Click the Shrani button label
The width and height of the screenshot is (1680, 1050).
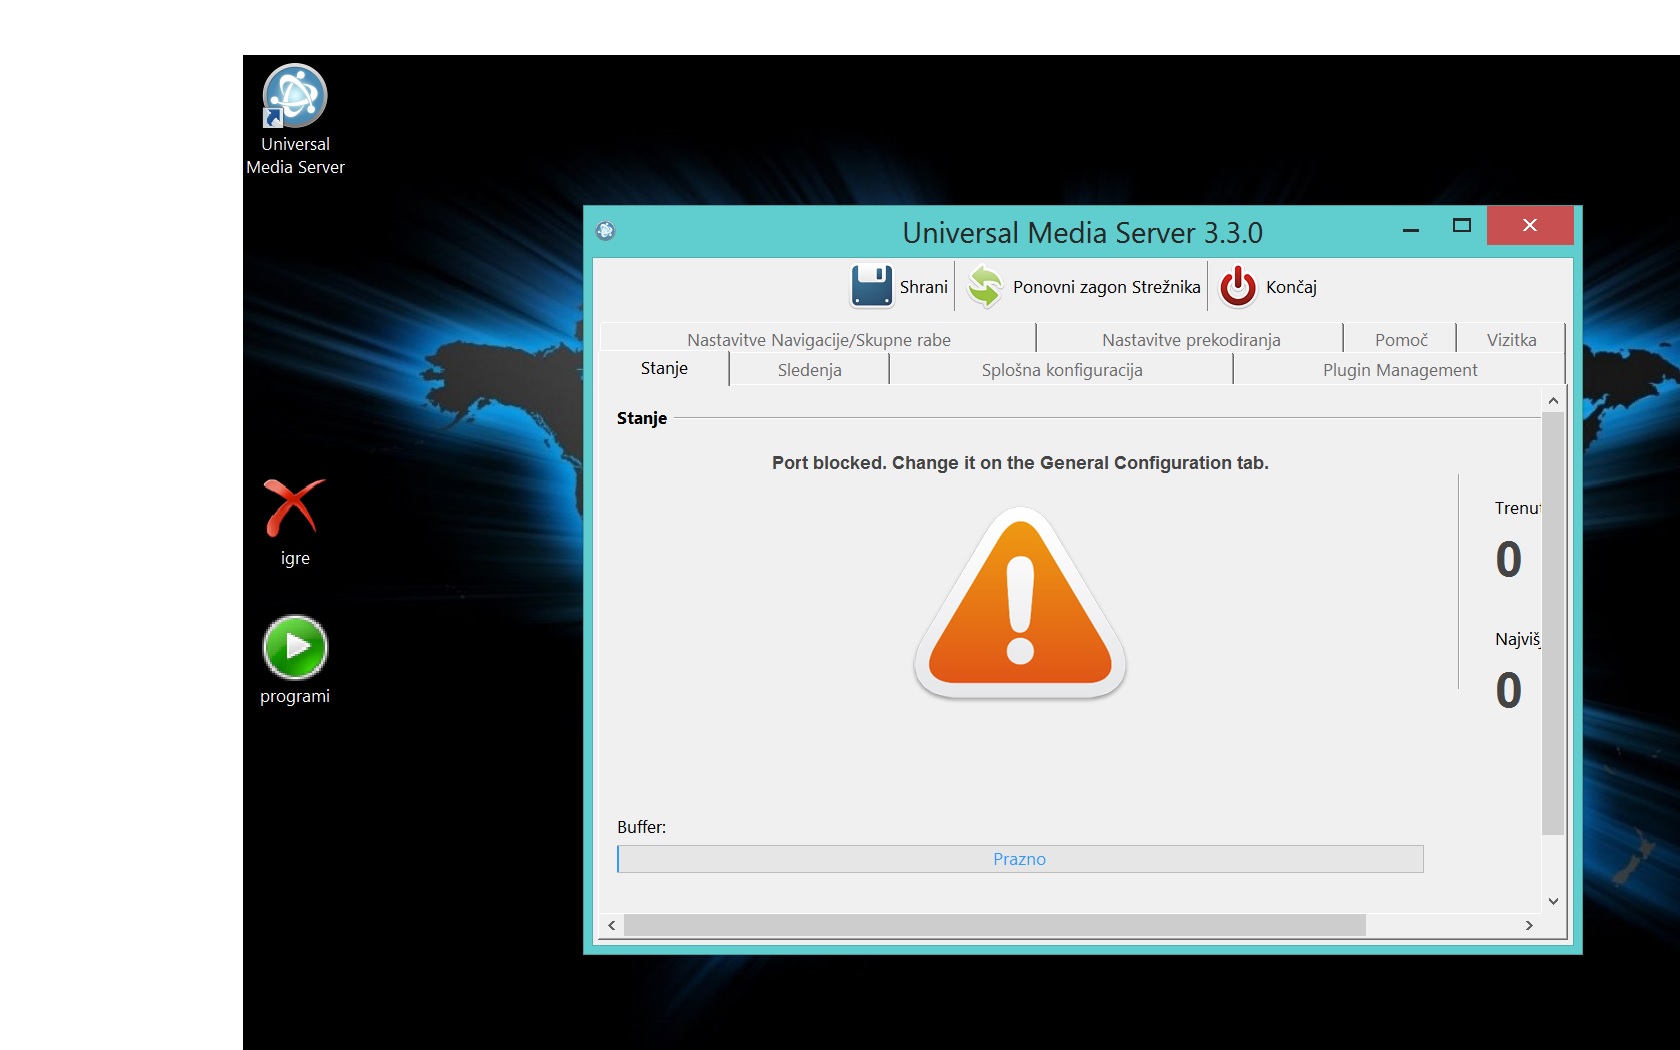[x=923, y=287]
